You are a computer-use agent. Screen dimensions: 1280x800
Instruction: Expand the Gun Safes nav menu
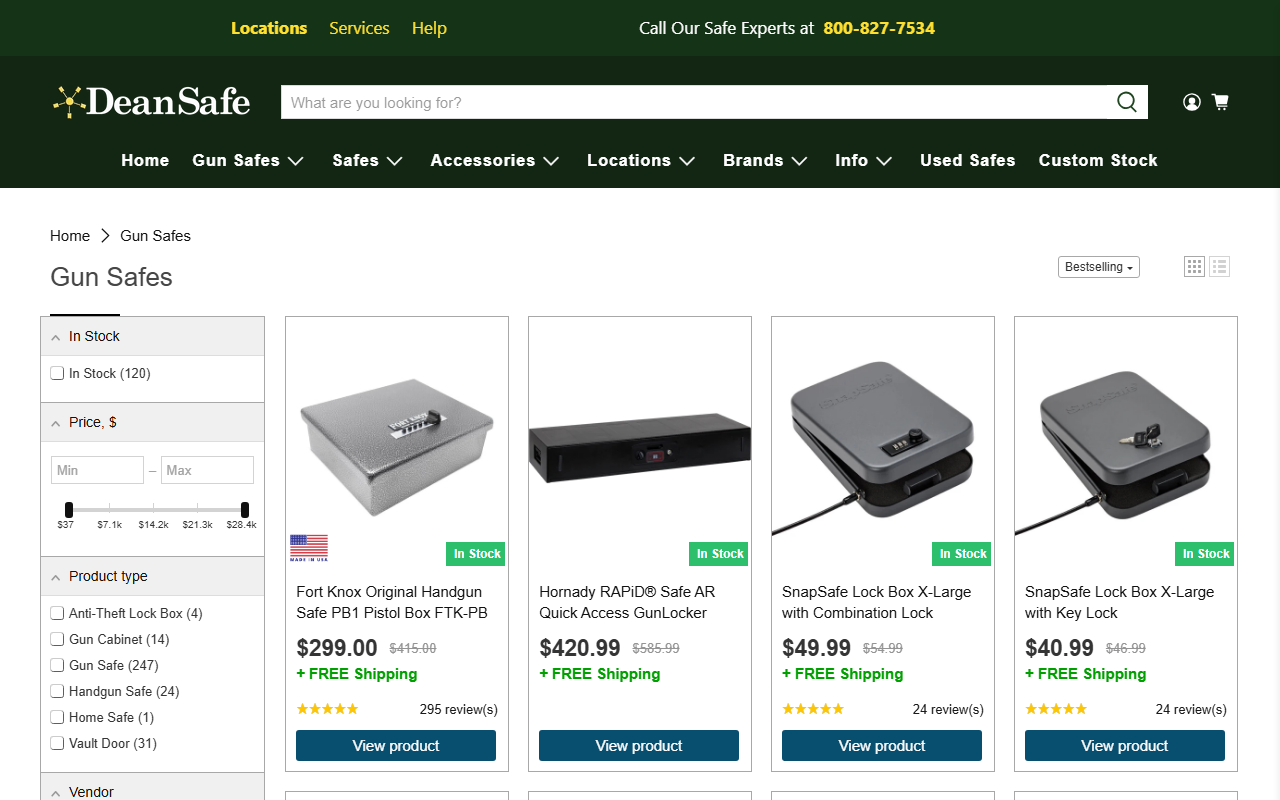[248, 160]
